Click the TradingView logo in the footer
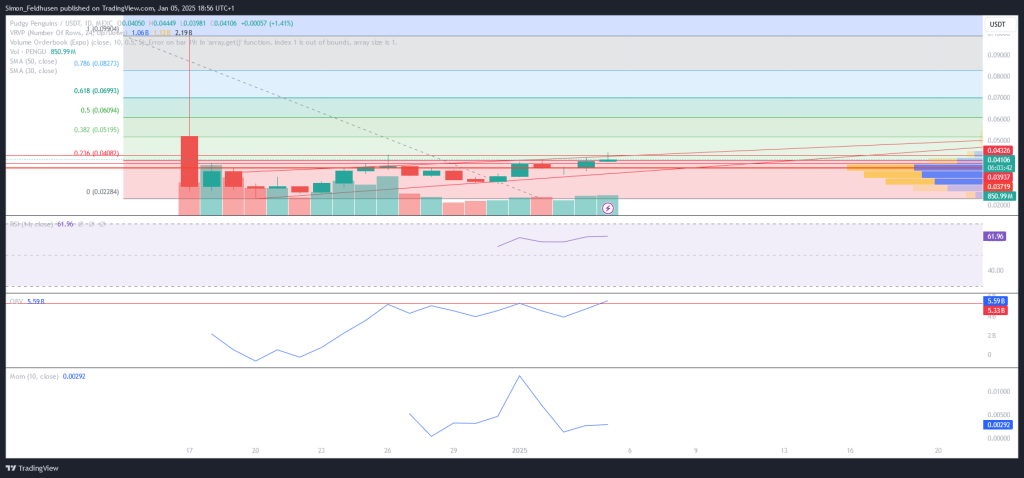The width and height of the screenshot is (1024, 478). pos(31,468)
